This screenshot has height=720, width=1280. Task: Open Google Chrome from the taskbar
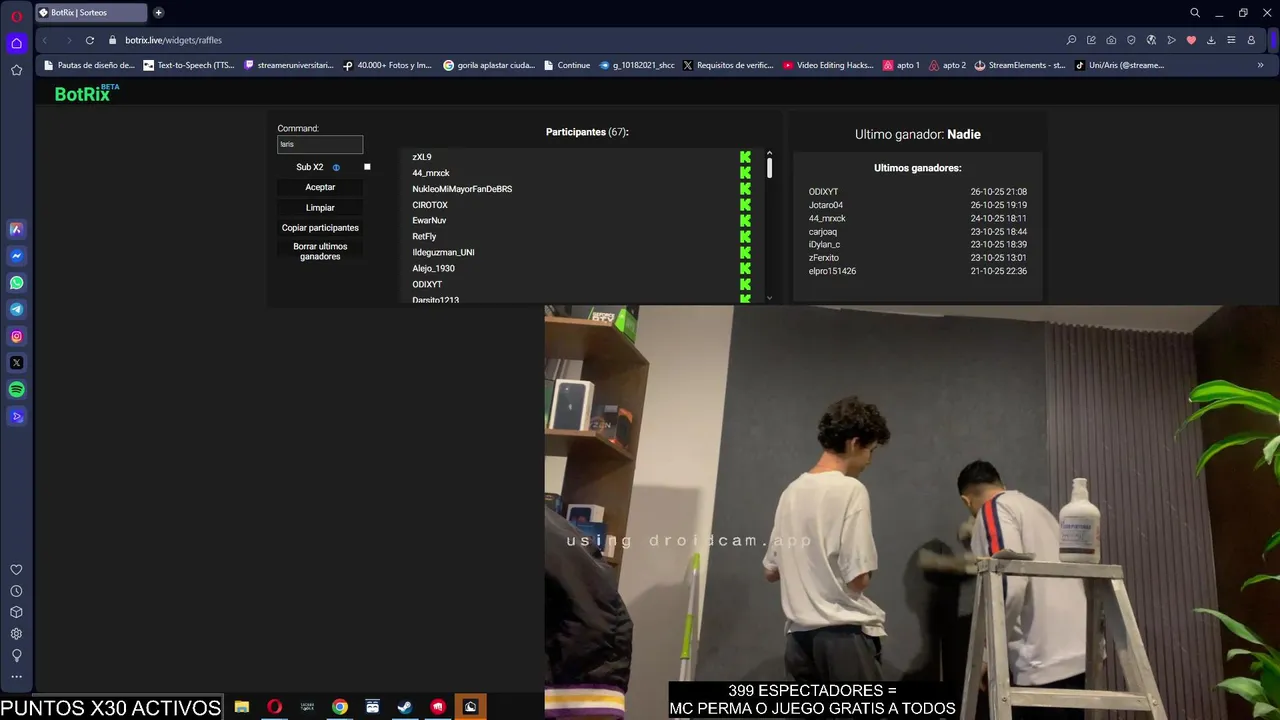(x=340, y=707)
